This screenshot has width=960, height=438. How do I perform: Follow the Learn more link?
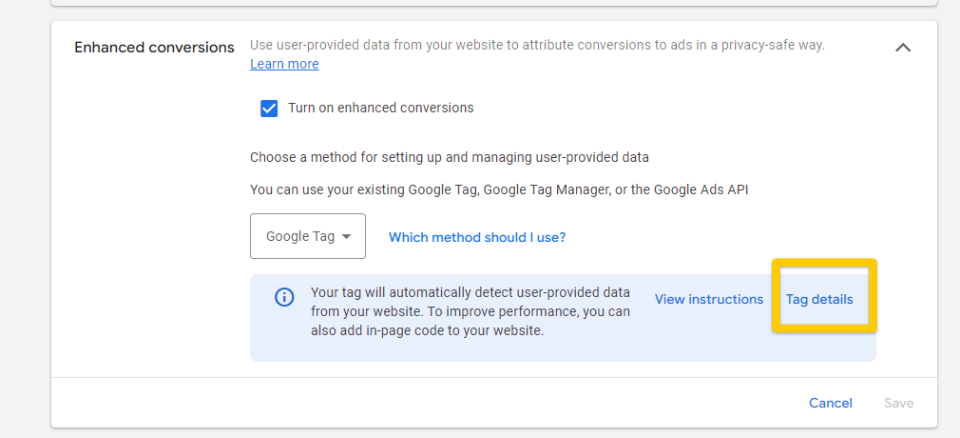(284, 64)
